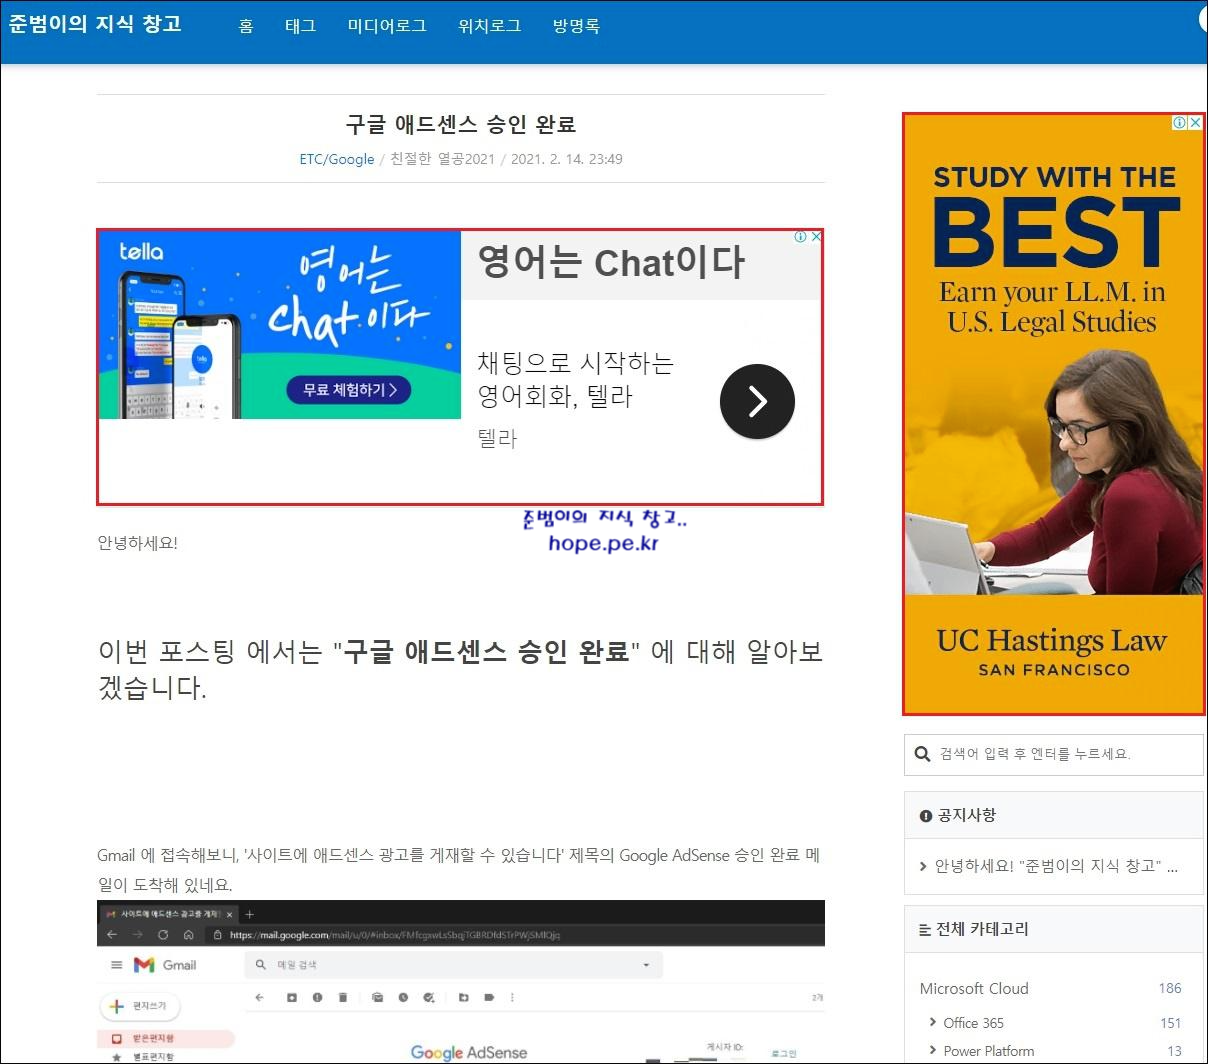
Task: Click the 준범이의 지식 창고 blog title
Action: 95,24
